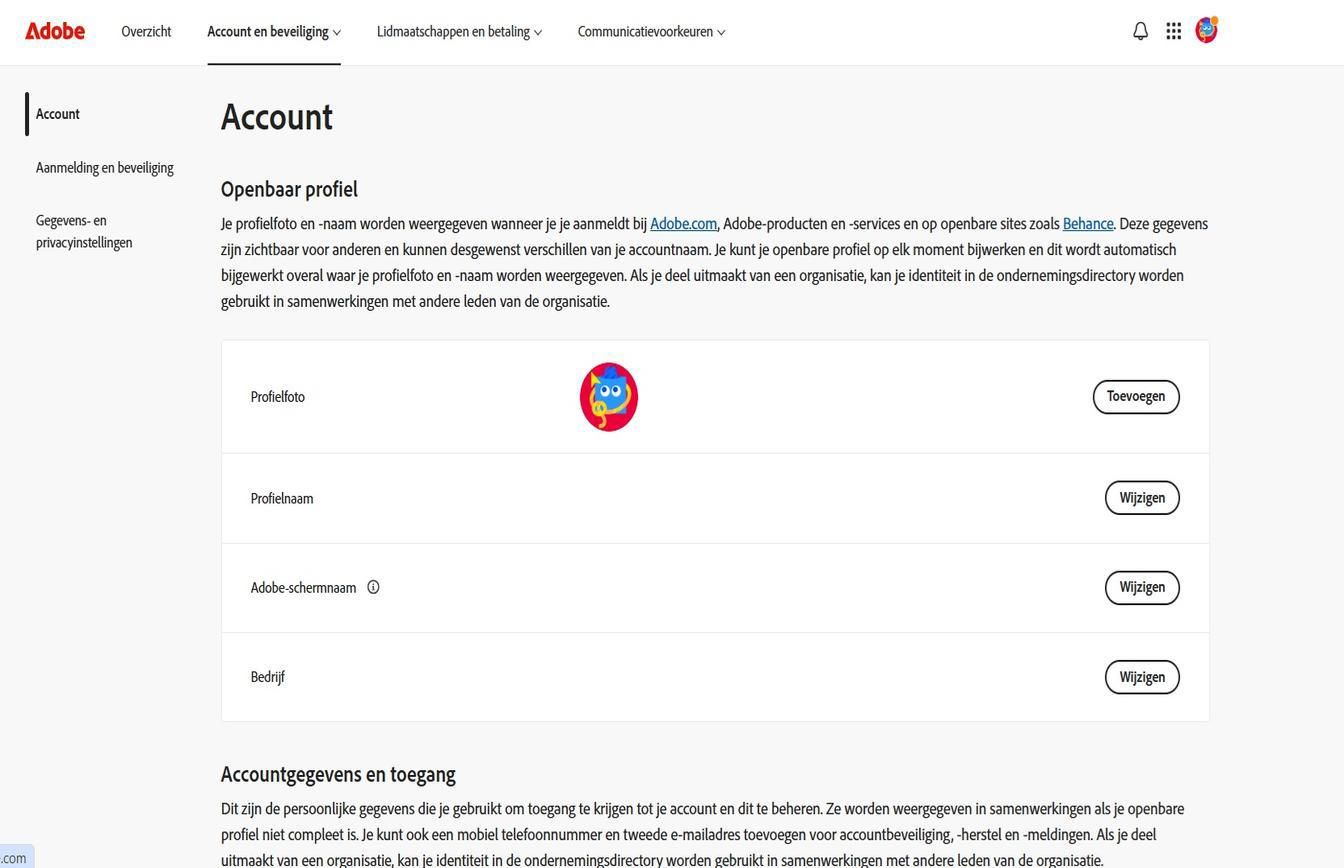Click Toevoegen to add a profile photo
This screenshot has height=868, width=1344.
pyautogui.click(x=1135, y=396)
